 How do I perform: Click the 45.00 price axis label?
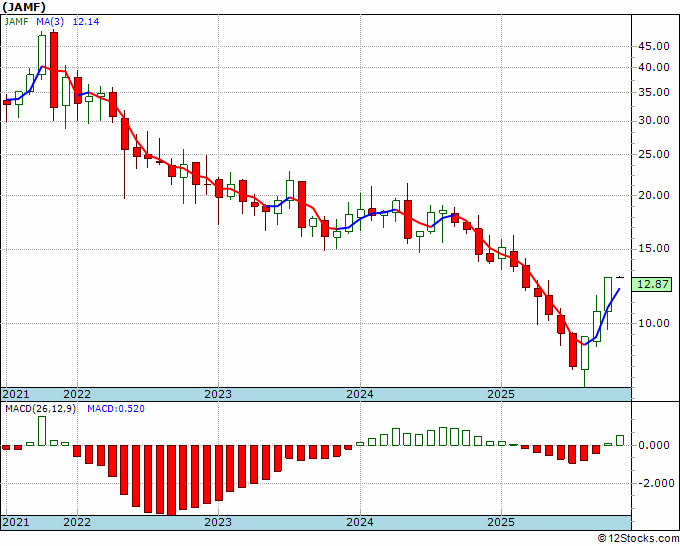(x=654, y=46)
